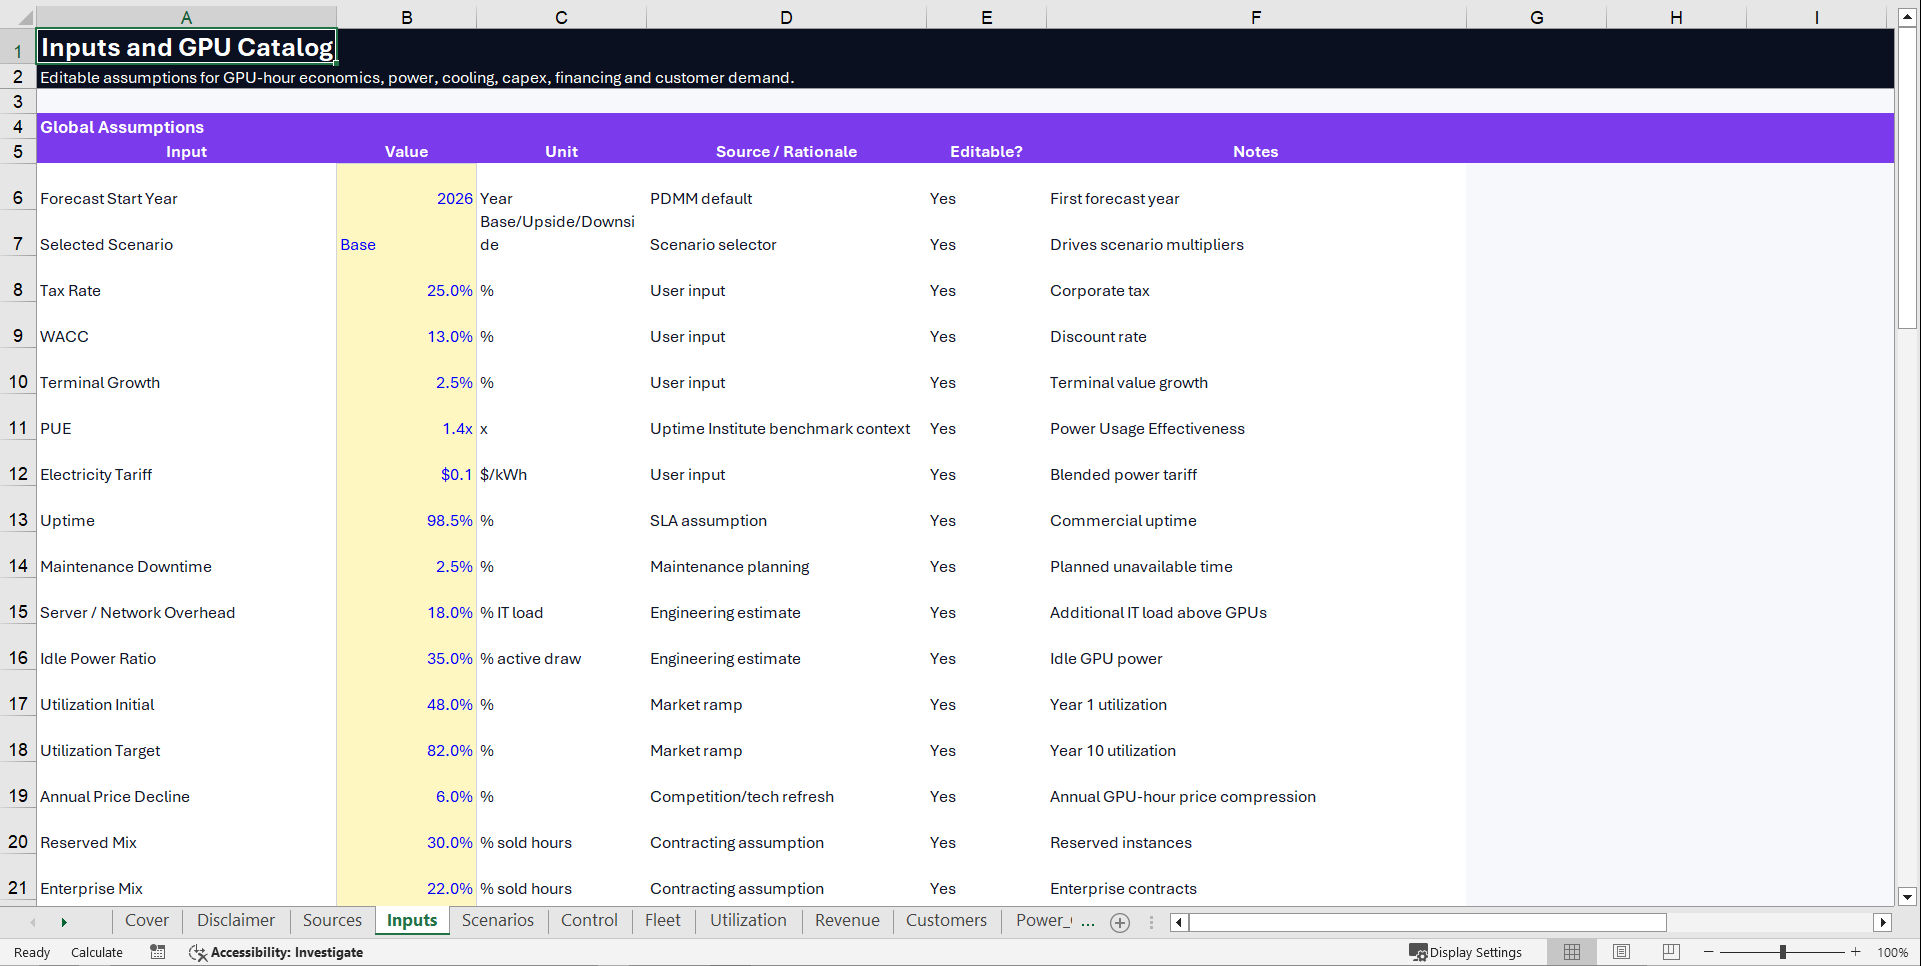1921x966 pixels.
Task: Open the Accessibility: Investigate checker
Action: click(277, 952)
